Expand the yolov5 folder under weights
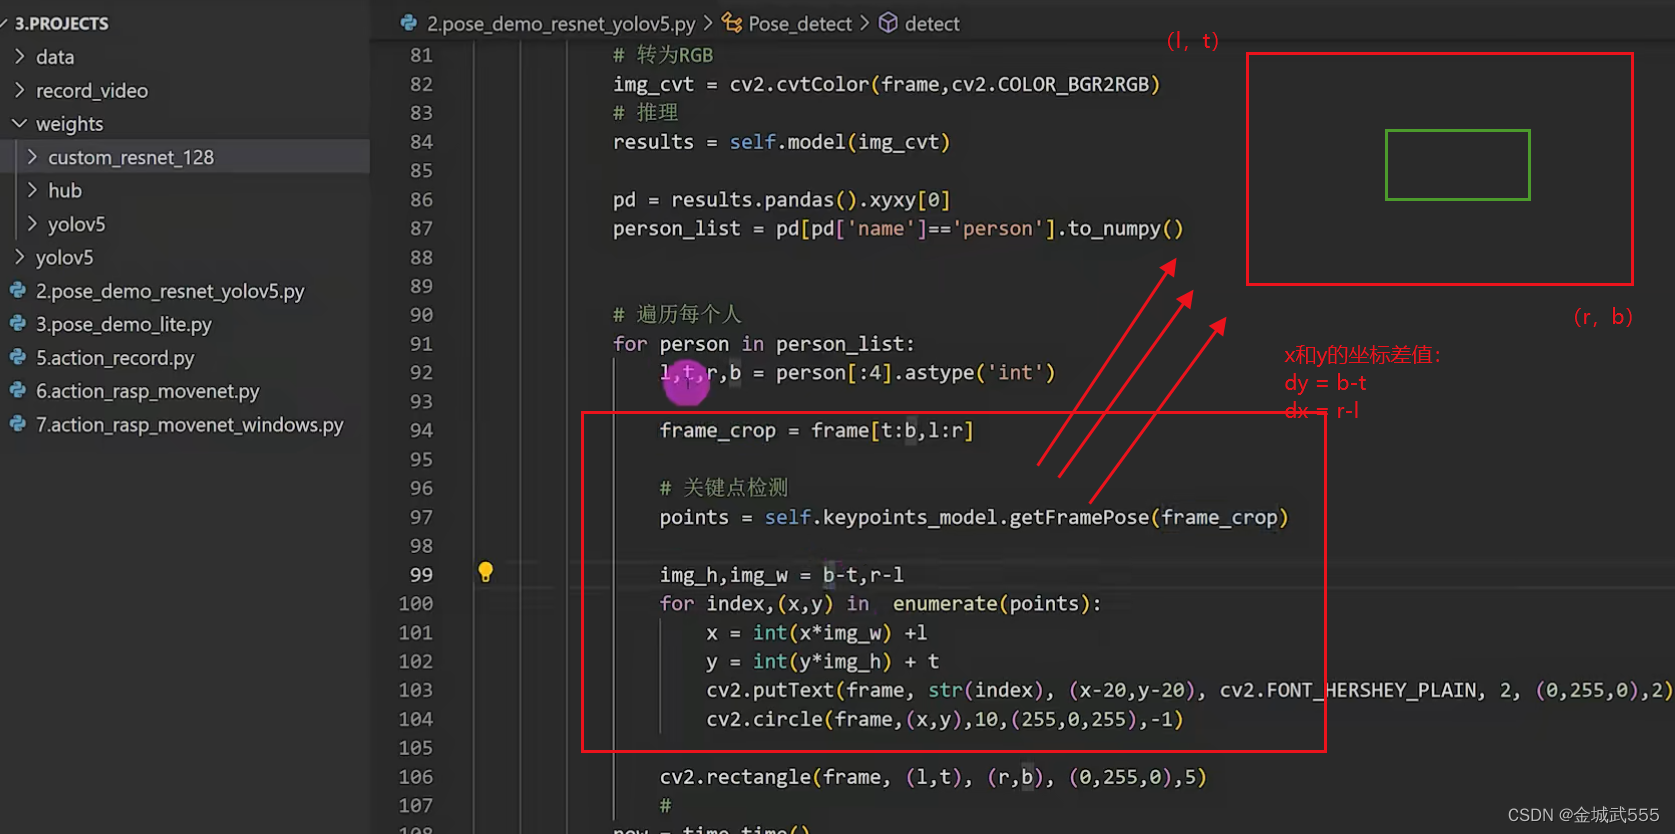 32,224
